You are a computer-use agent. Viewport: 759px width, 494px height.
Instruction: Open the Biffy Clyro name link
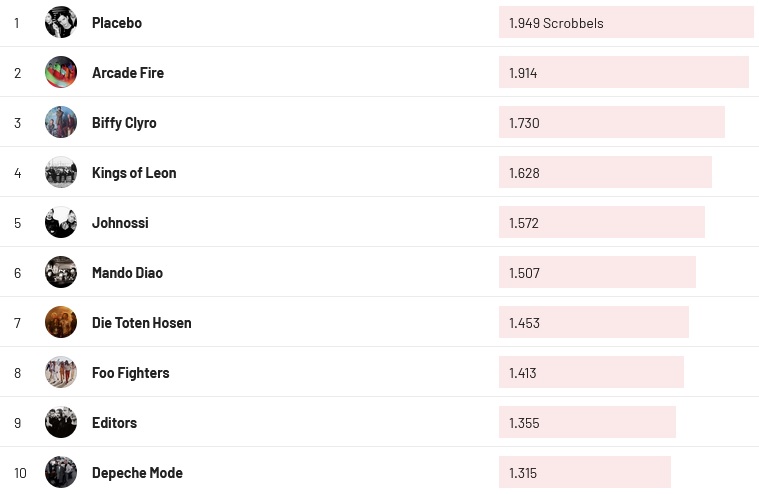click(124, 122)
